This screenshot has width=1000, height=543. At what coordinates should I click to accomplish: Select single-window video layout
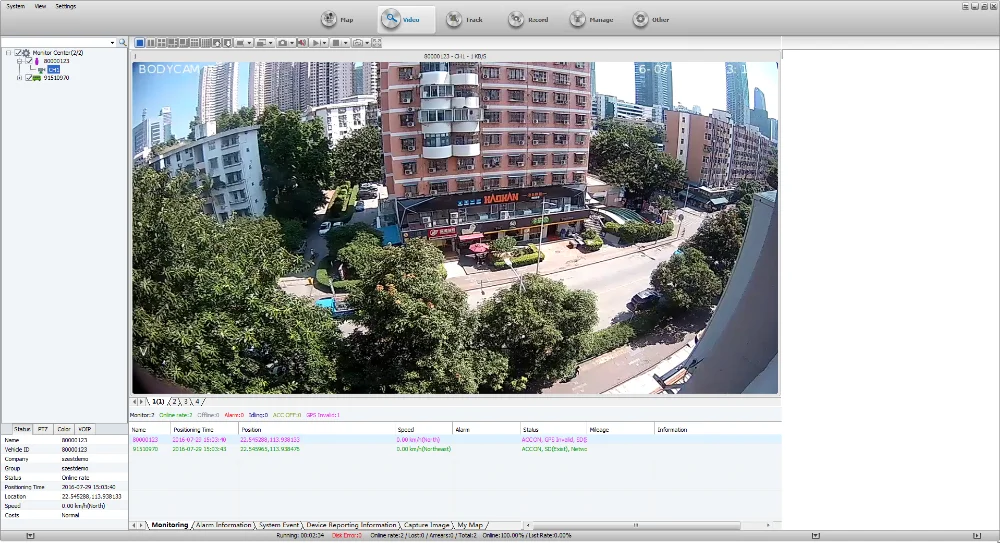click(x=139, y=43)
